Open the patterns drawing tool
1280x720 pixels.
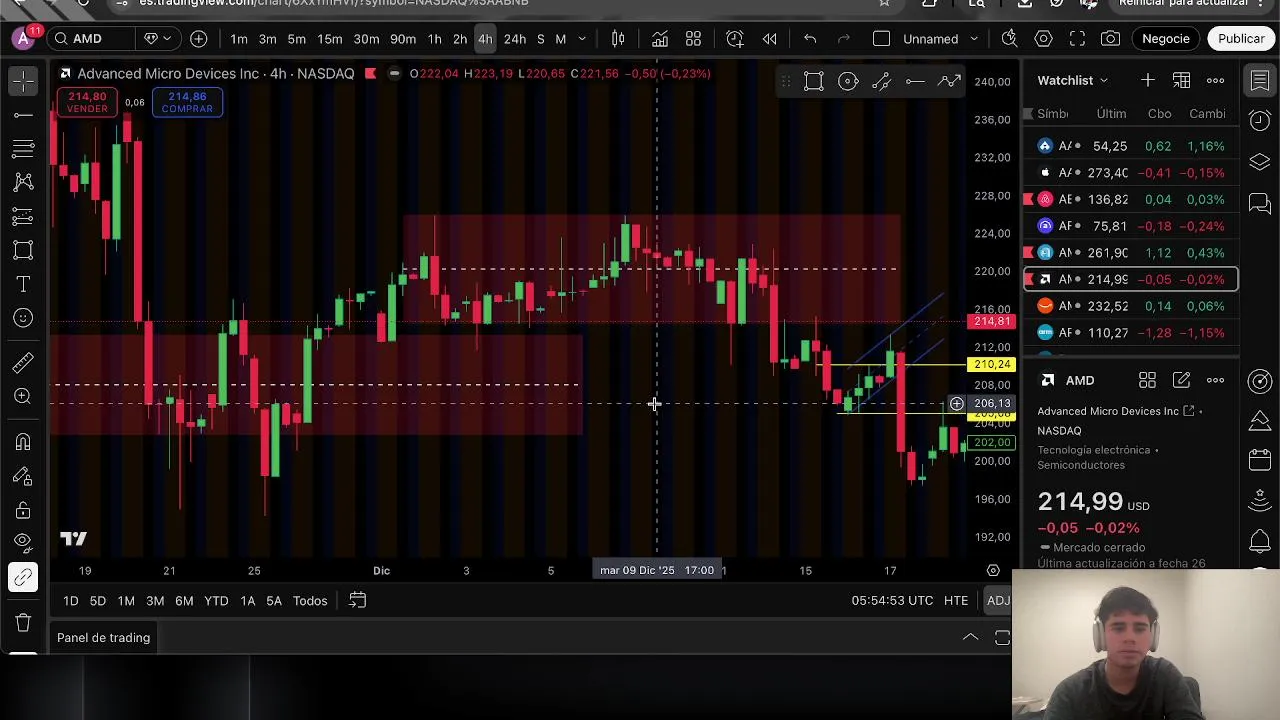pyautogui.click(x=23, y=182)
